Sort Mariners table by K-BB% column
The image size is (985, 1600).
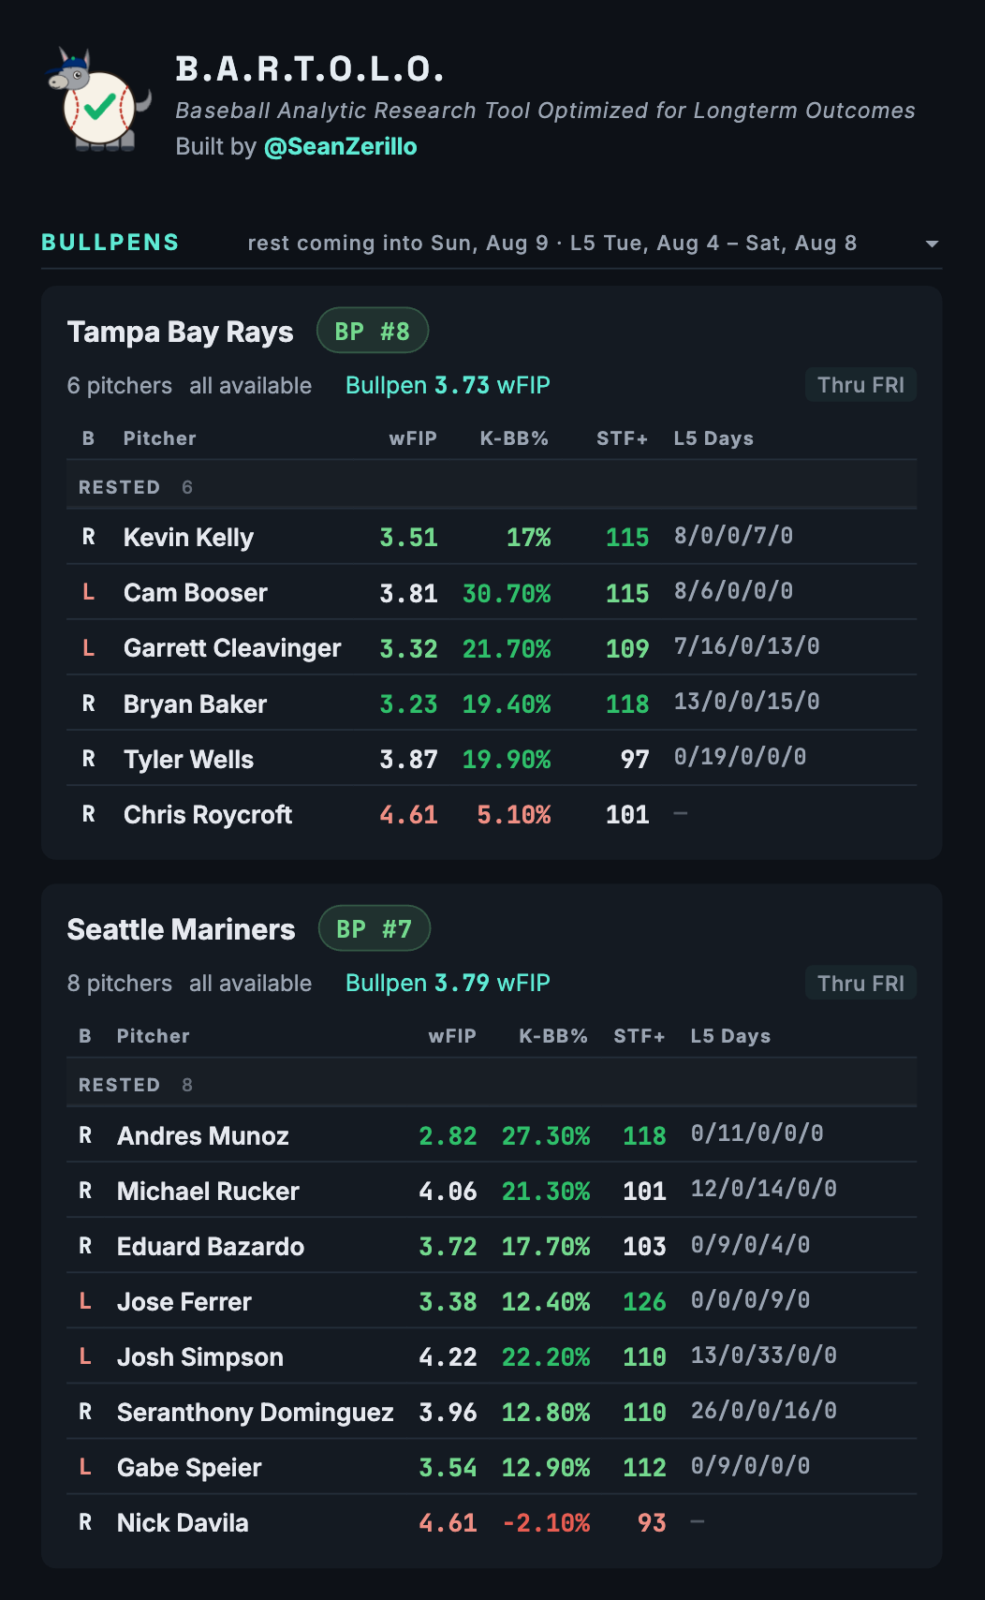point(553,1036)
